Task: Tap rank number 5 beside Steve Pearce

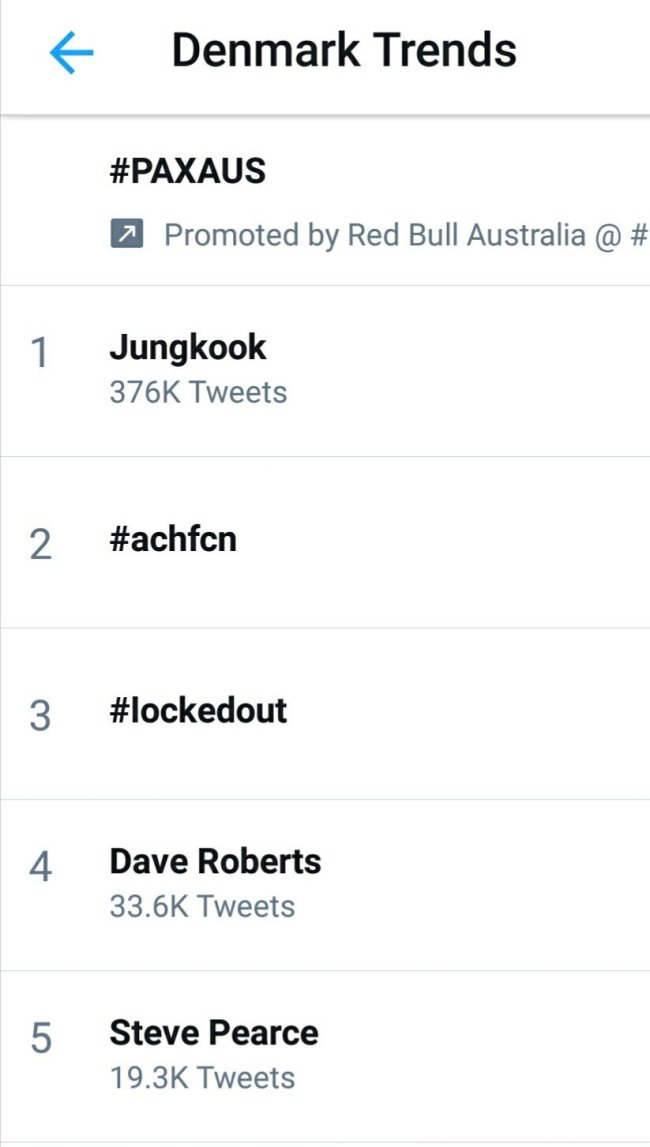Action: [41, 1039]
